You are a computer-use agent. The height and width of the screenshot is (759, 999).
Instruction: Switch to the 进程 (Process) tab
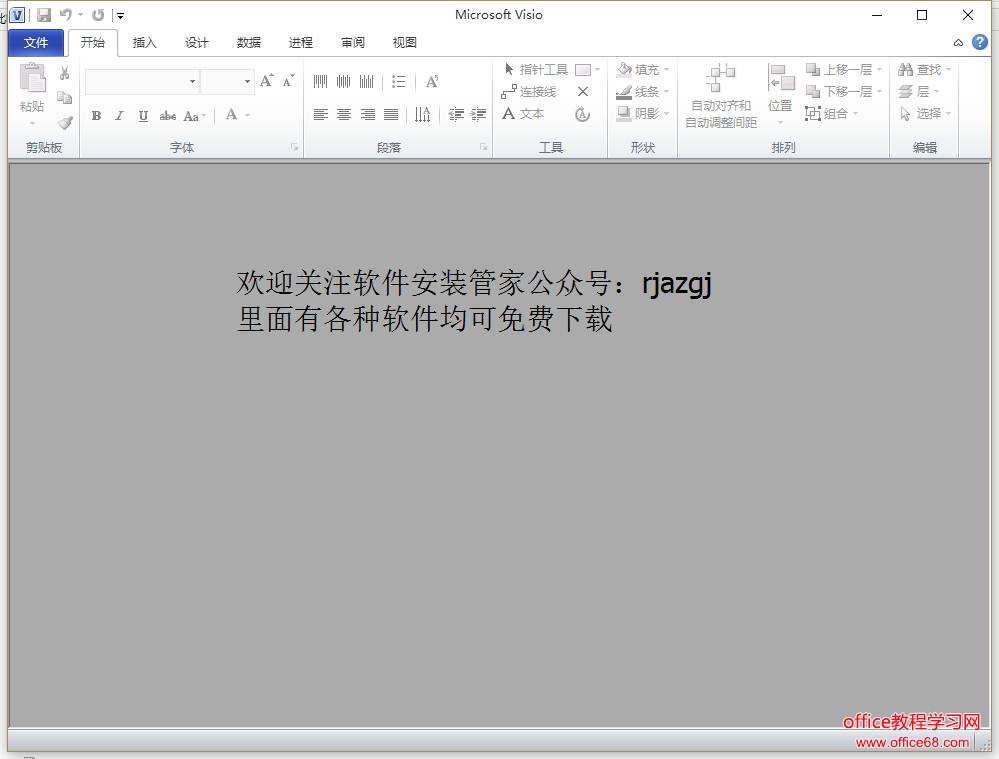301,43
